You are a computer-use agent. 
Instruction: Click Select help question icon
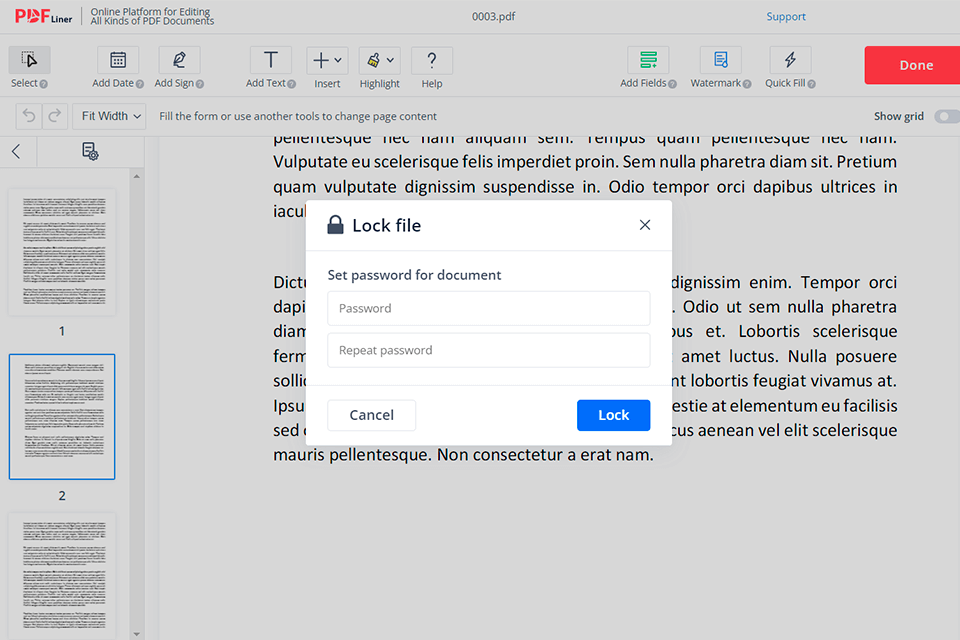43,84
